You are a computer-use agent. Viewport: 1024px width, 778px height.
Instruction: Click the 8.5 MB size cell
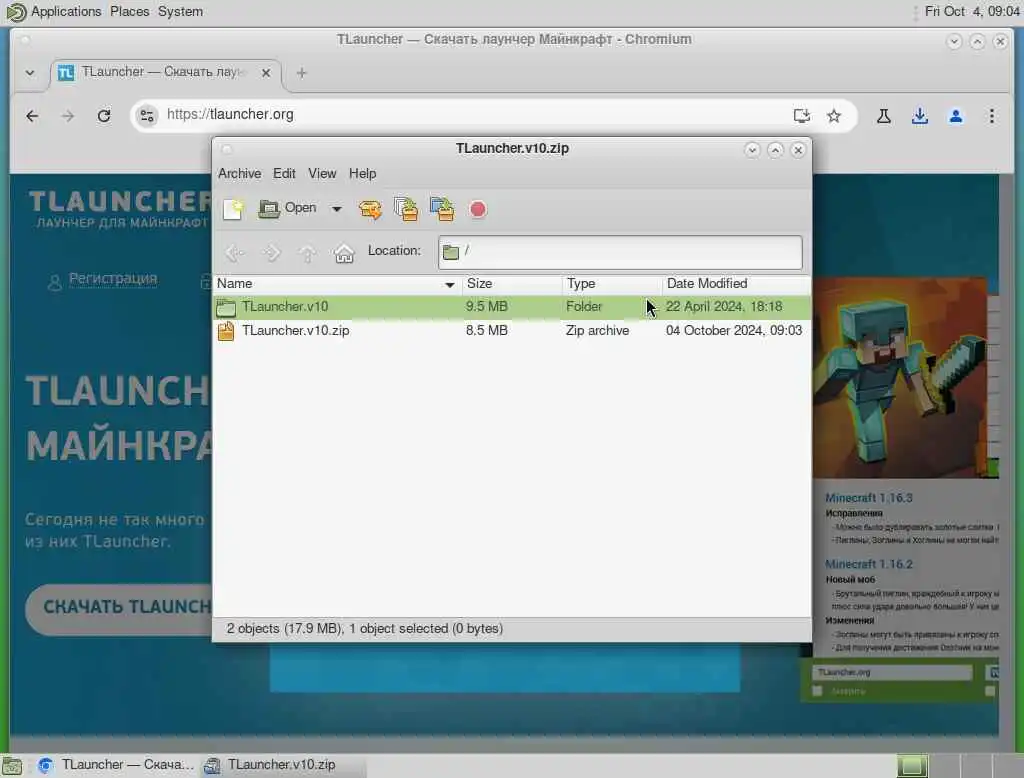(x=487, y=331)
